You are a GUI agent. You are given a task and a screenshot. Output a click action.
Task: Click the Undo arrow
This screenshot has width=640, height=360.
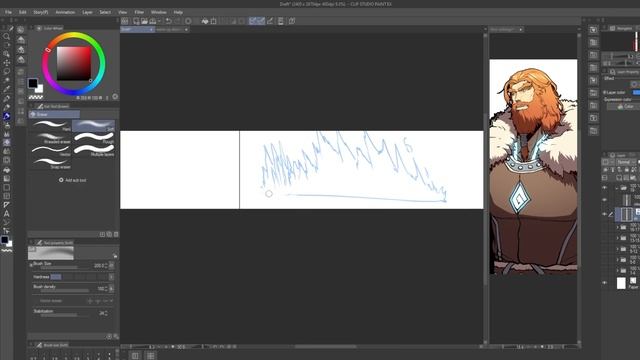(x=169, y=21)
